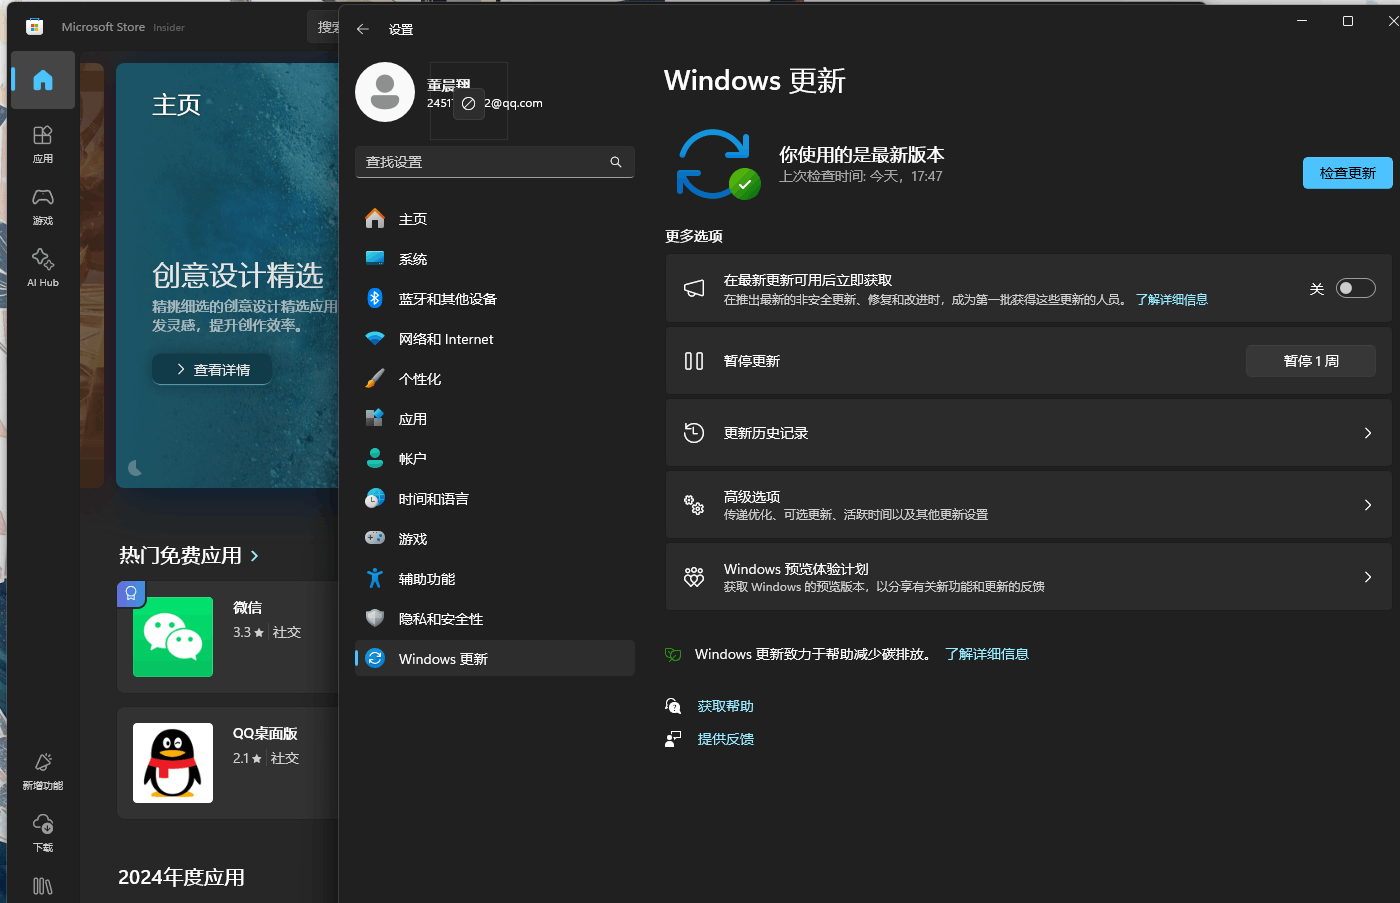Click 创意设计精选 banner title in Store
This screenshot has height=903, width=1400.
[237, 275]
